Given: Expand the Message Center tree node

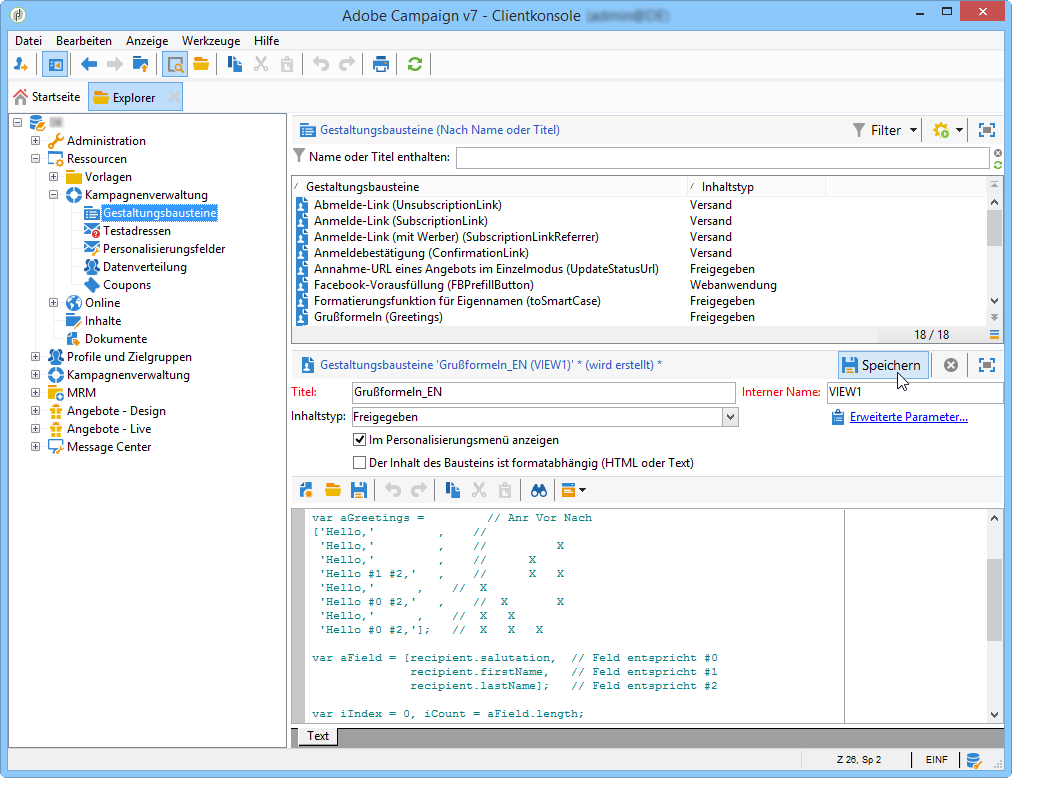Looking at the screenshot, I should 36,447.
